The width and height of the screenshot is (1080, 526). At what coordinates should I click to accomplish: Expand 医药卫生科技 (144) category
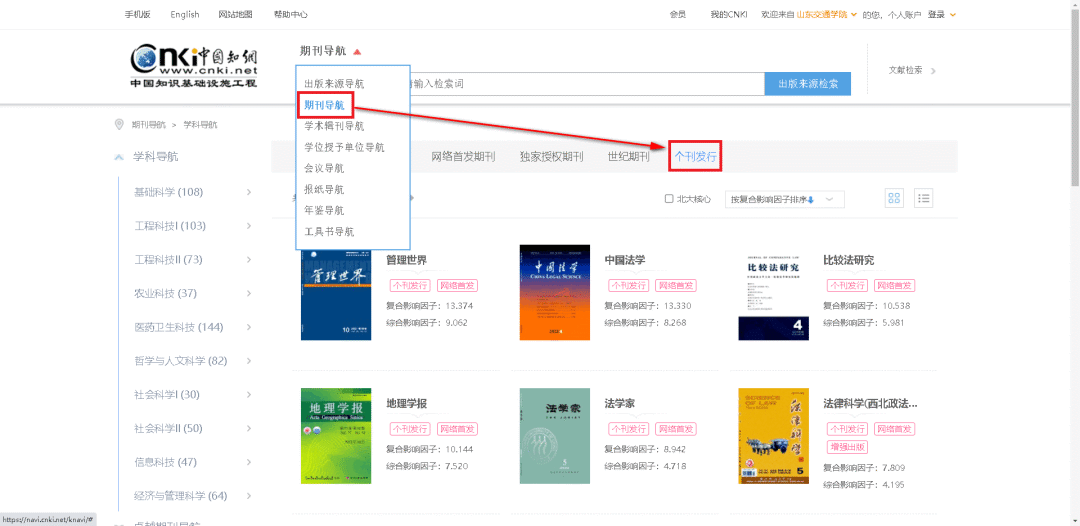[x=249, y=327]
